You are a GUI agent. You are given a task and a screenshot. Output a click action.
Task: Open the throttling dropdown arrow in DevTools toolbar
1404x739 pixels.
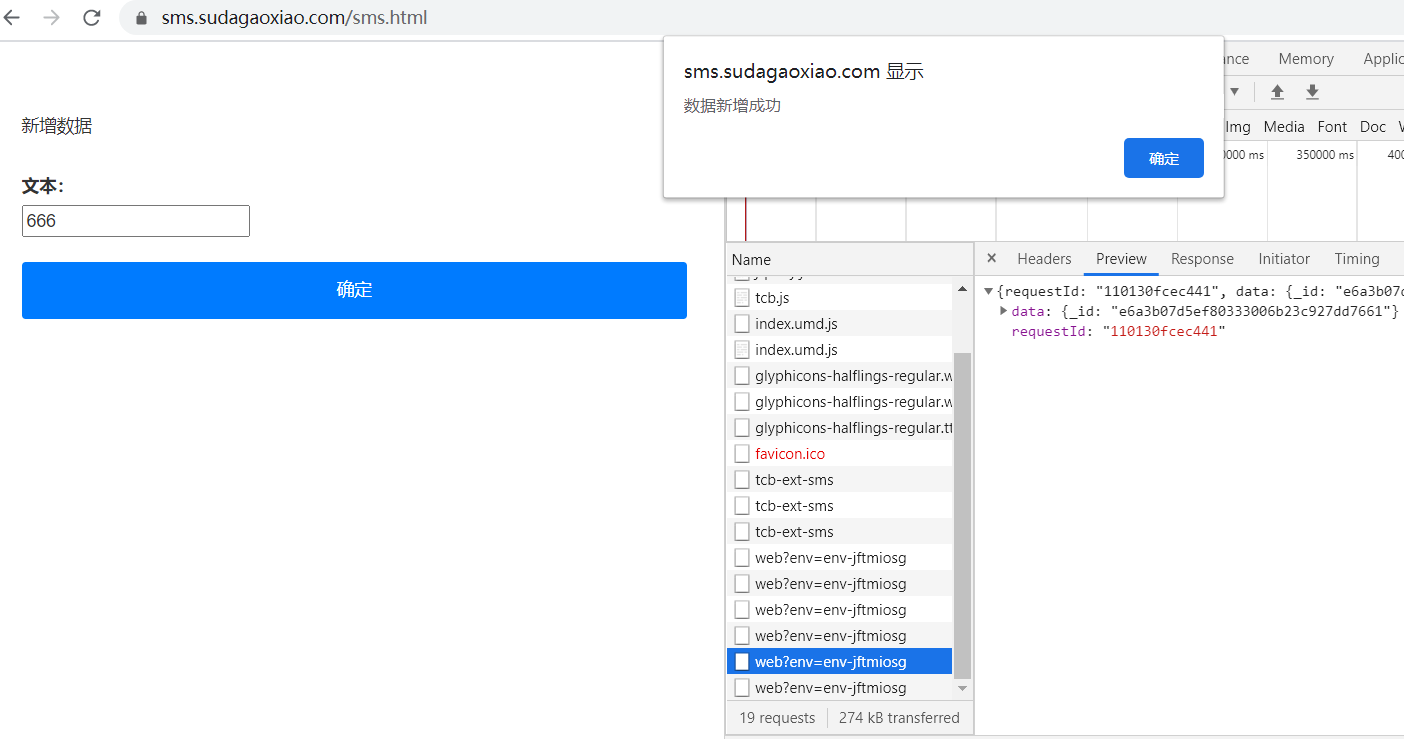[1234, 92]
